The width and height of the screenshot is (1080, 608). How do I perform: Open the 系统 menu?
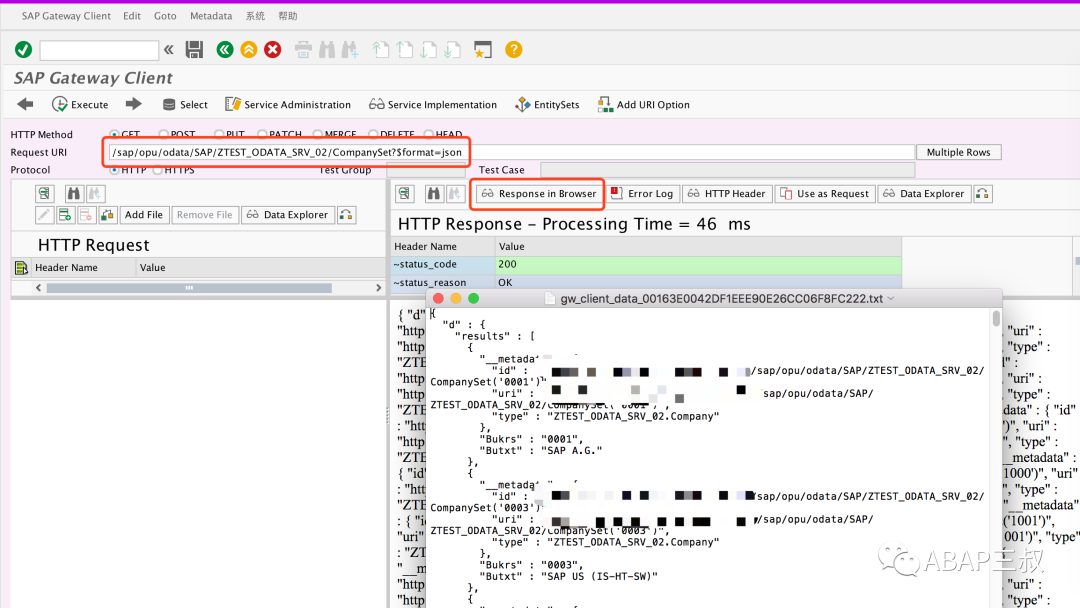click(x=255, y=16)
